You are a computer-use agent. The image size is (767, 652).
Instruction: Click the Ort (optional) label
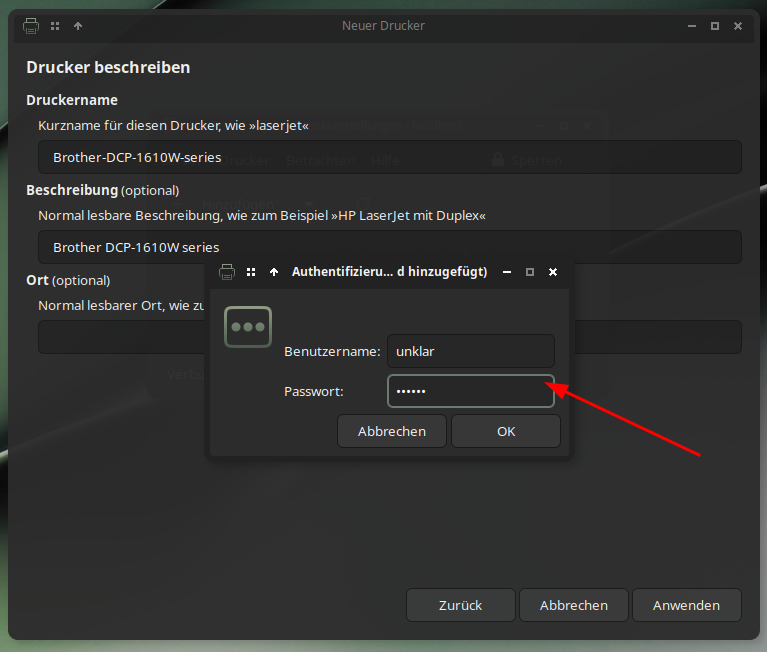tap(68, 280)
